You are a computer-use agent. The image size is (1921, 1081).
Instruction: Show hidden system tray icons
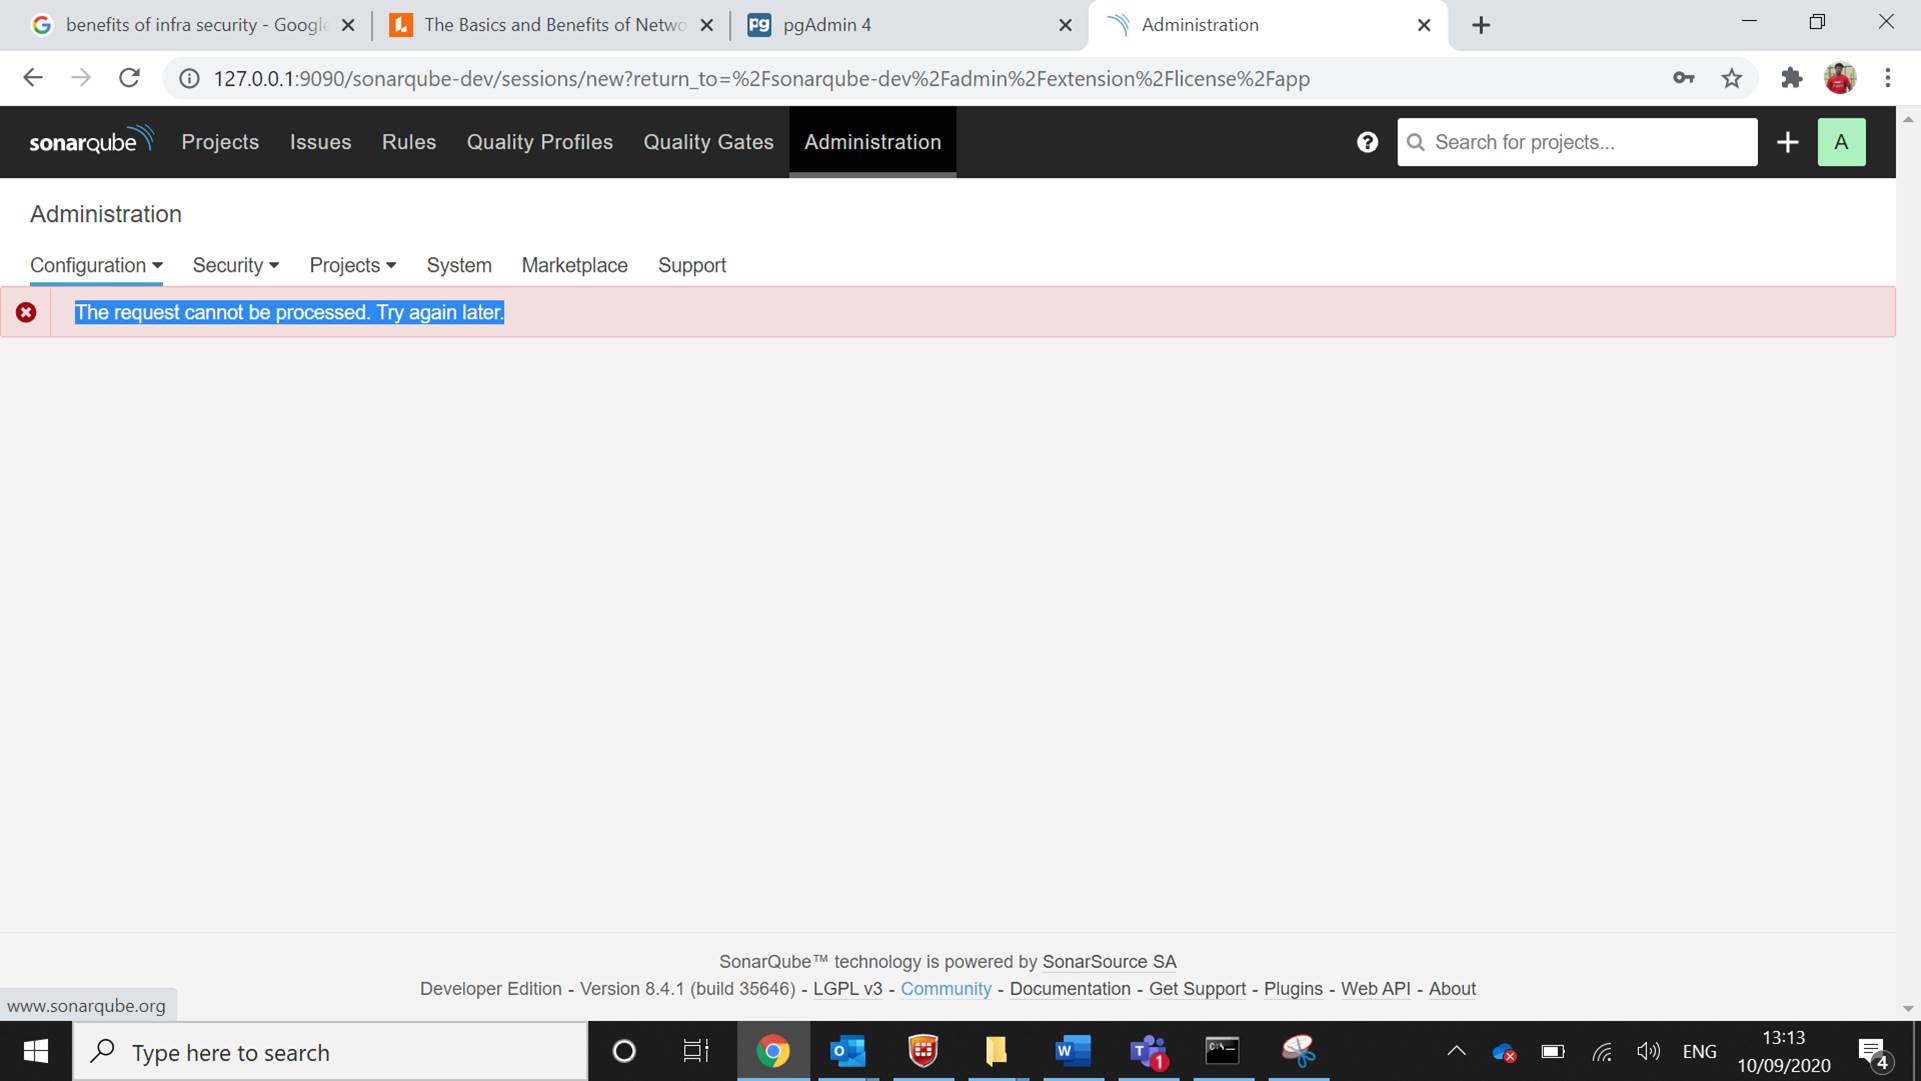click(1456, 1051)
